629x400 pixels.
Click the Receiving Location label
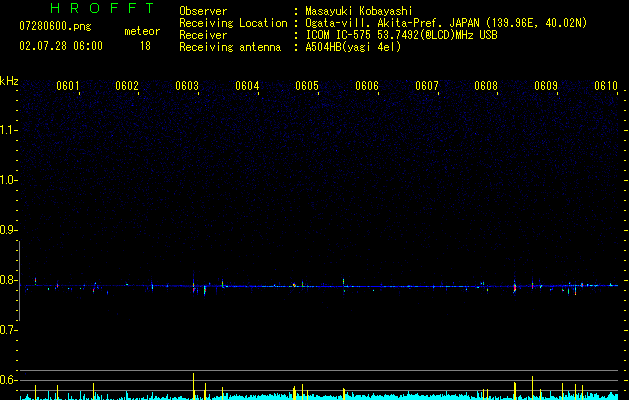tap(233, 23)
